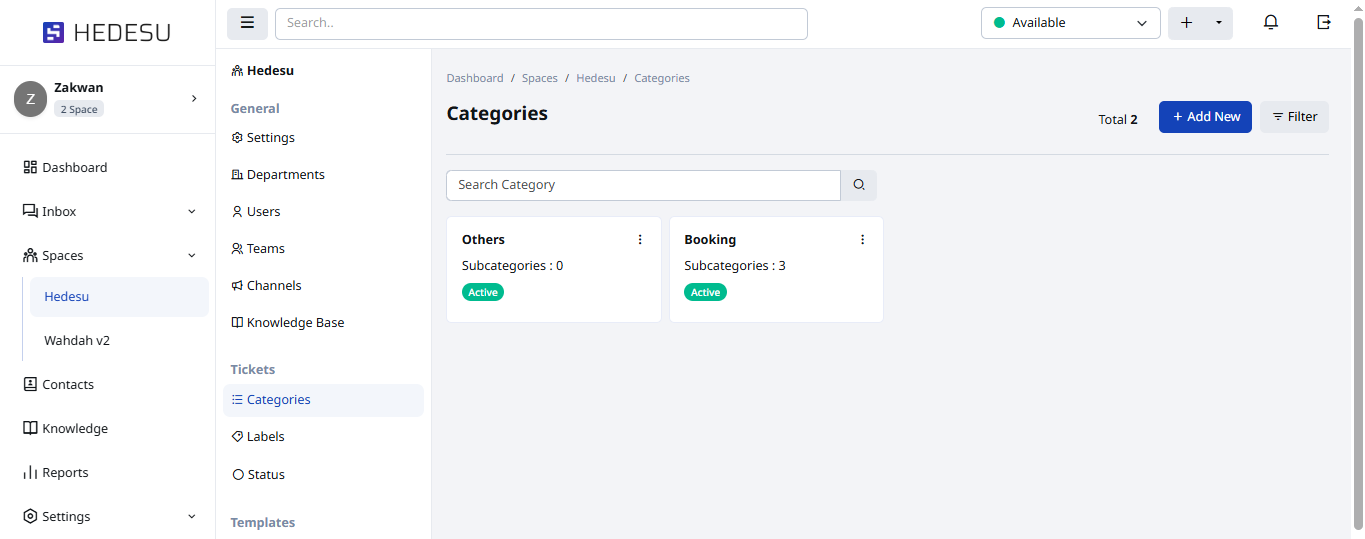This screenshot has width=1365, height=539.
Task: Open Labels in the Tickets section
Action: (265, 437)
